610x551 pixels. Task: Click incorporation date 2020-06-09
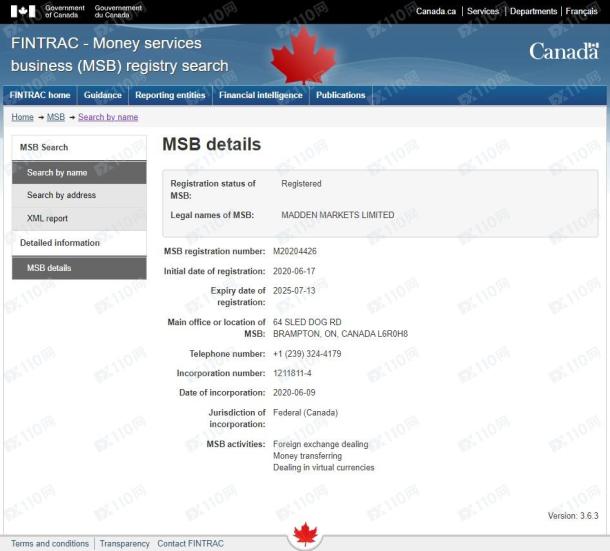point(294,393)
